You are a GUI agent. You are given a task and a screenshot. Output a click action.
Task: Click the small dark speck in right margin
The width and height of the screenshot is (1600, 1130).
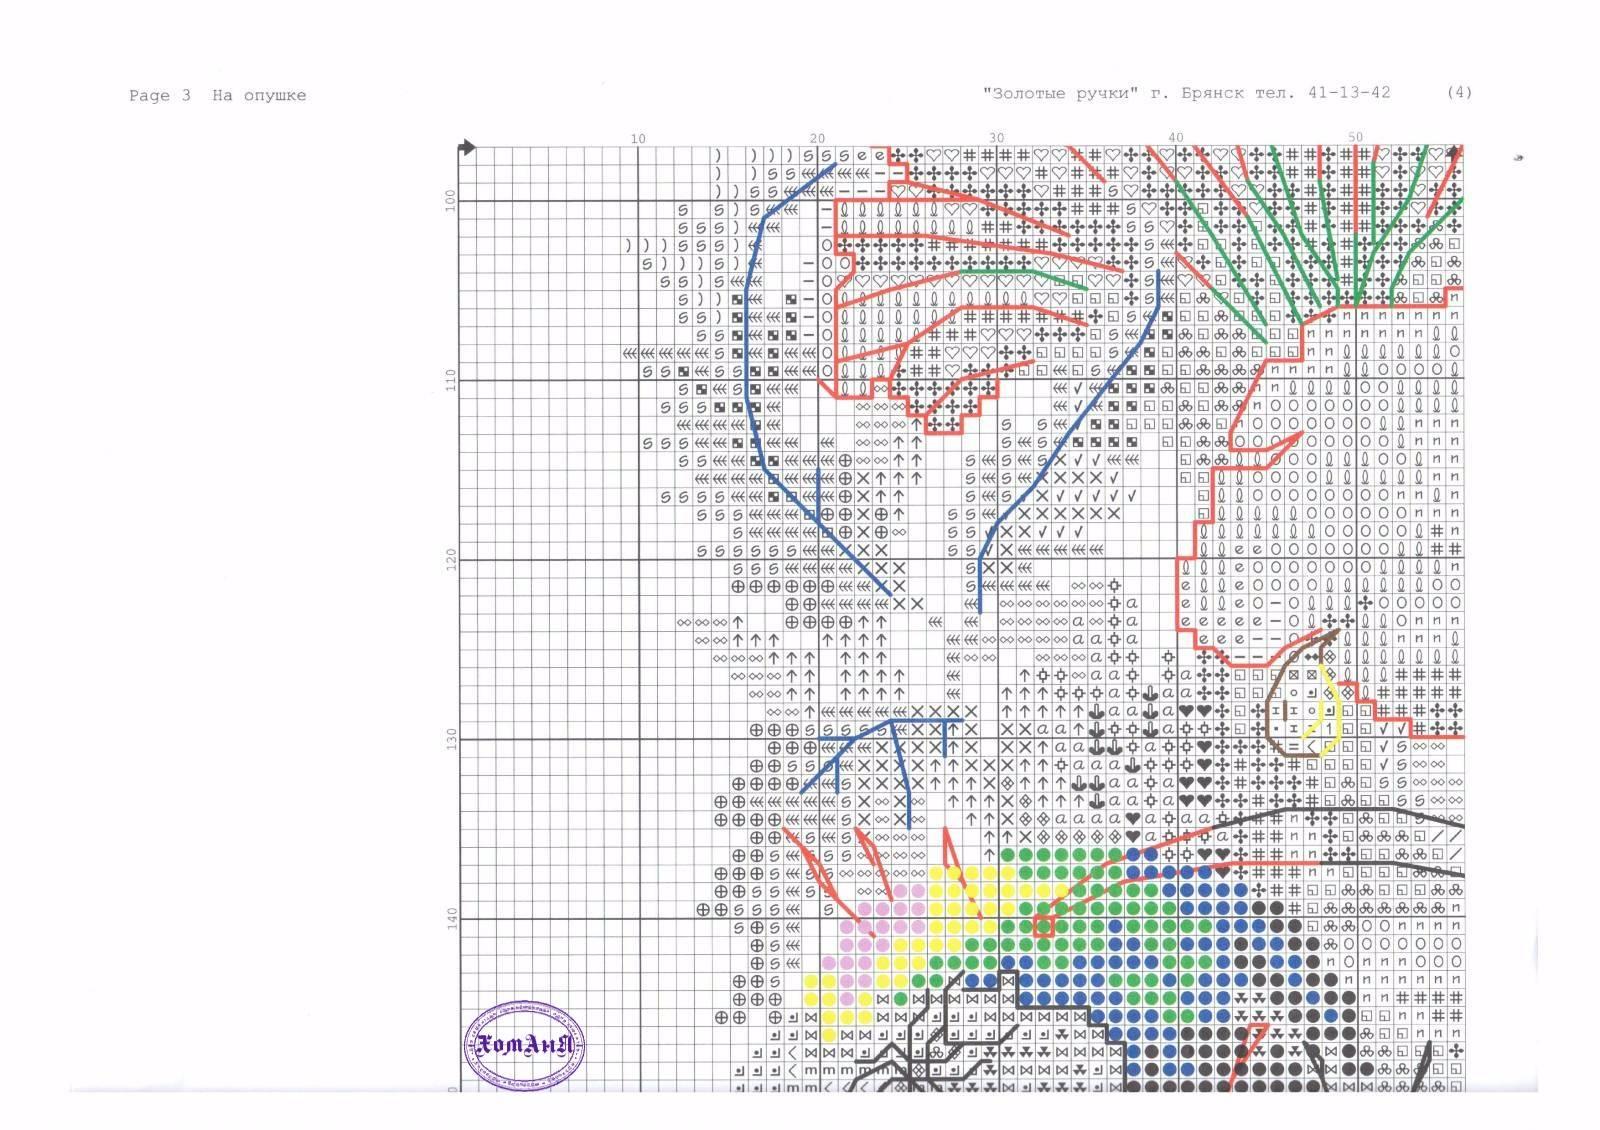1520,157
